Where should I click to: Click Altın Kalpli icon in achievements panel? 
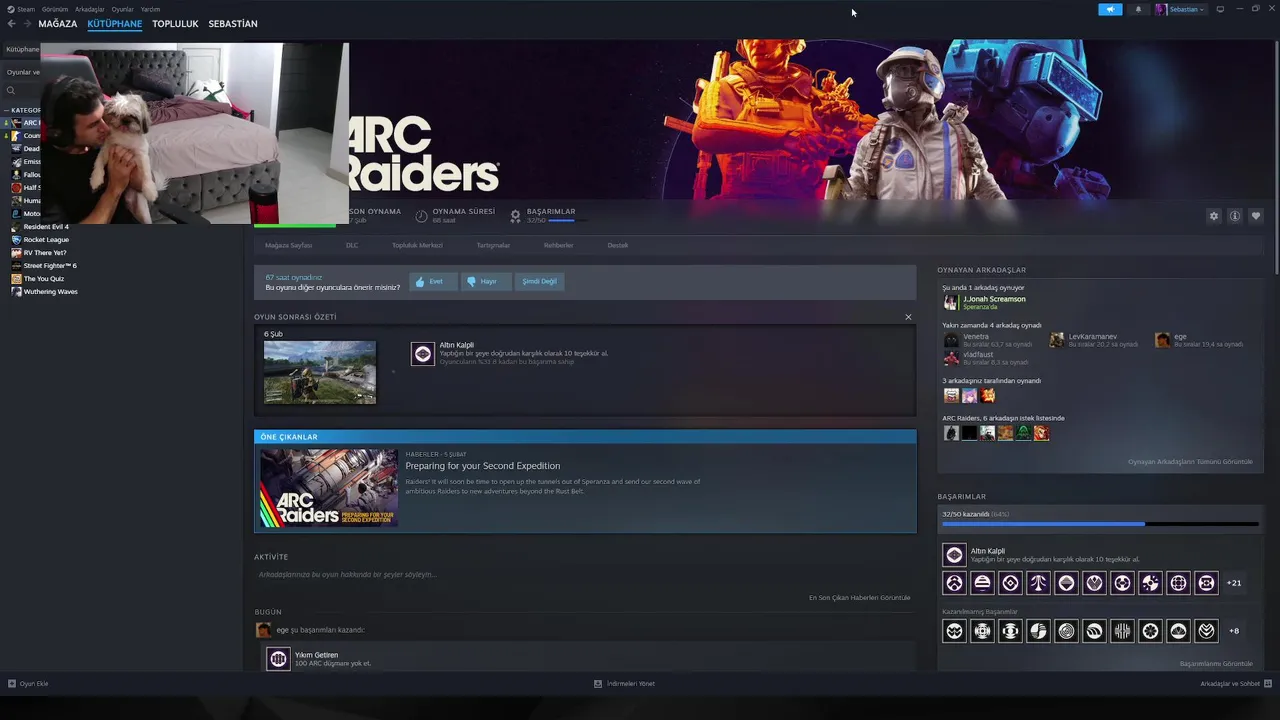[x=955, y=555]
